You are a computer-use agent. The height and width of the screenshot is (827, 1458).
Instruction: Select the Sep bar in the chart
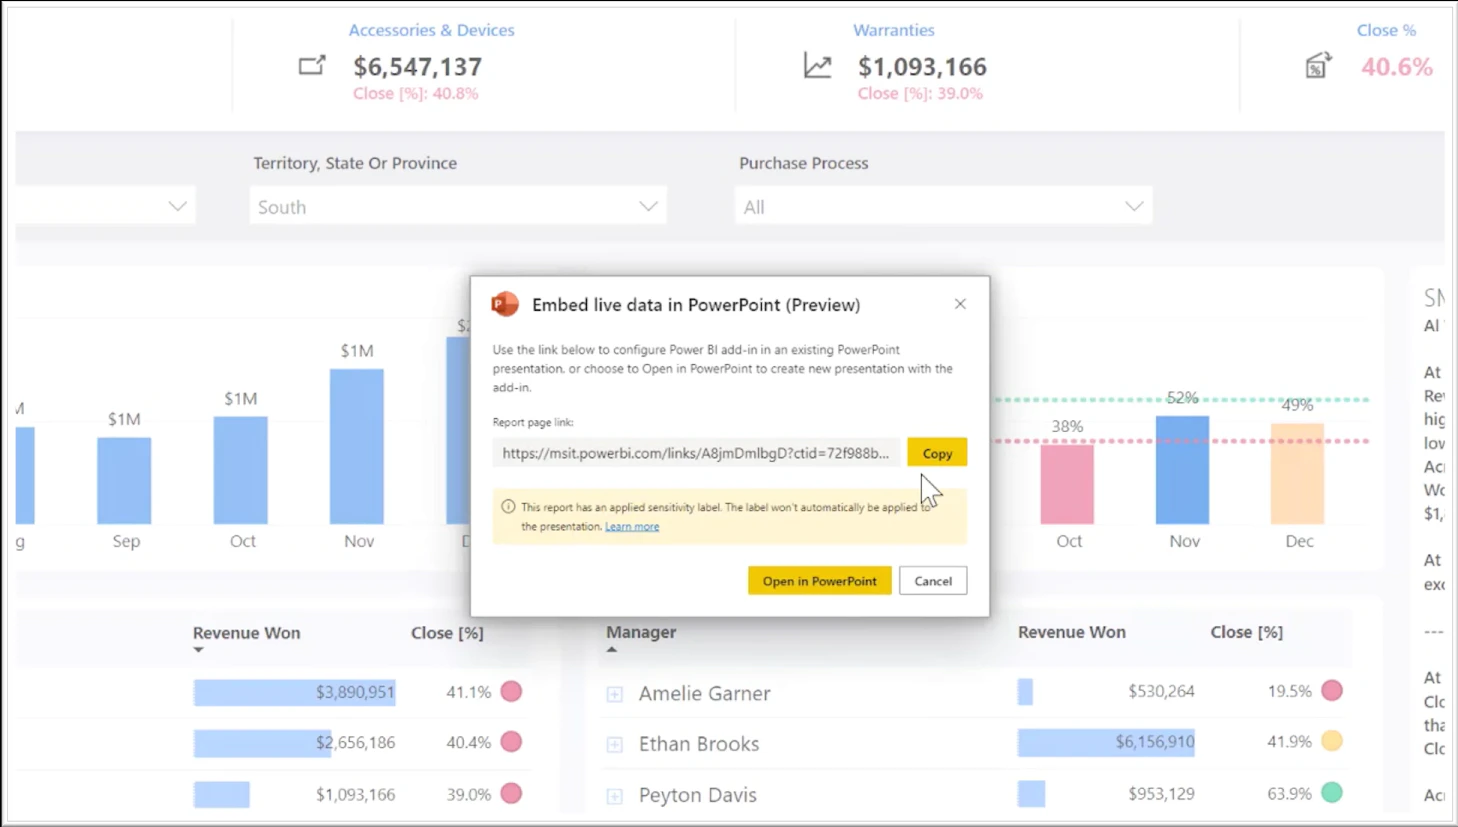point(124,481)
